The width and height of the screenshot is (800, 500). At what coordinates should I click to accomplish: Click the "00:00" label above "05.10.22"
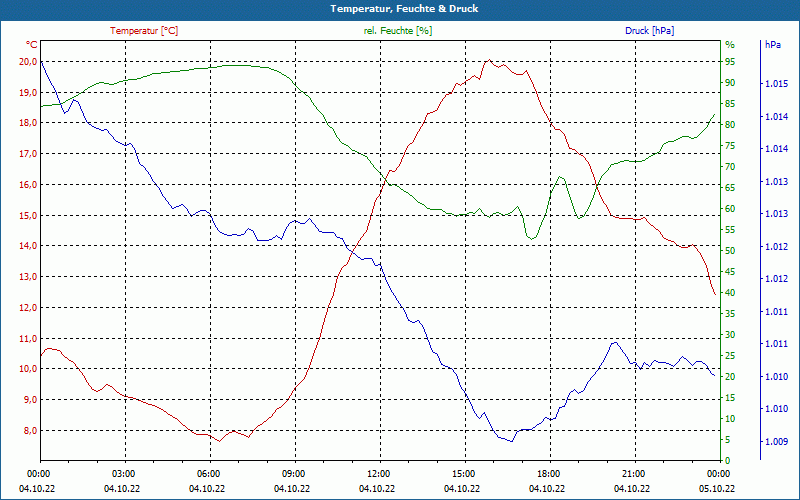pos(717,473)
